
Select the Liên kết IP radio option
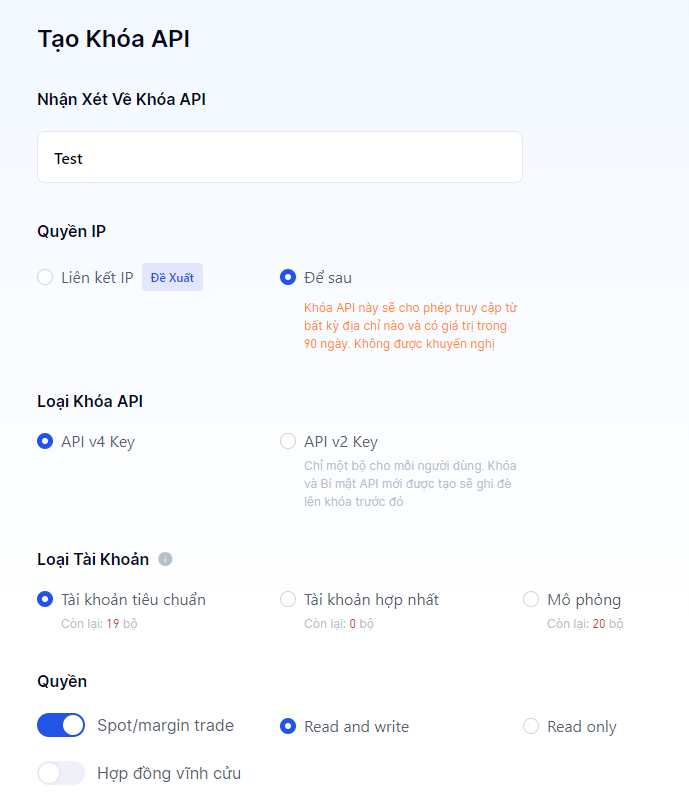point(45,277)
